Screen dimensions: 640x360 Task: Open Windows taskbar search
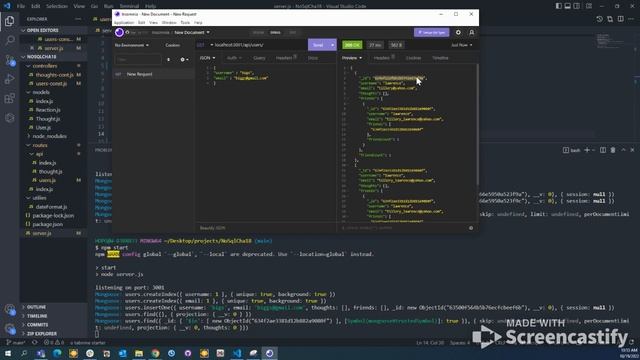[x=24, y=353]
